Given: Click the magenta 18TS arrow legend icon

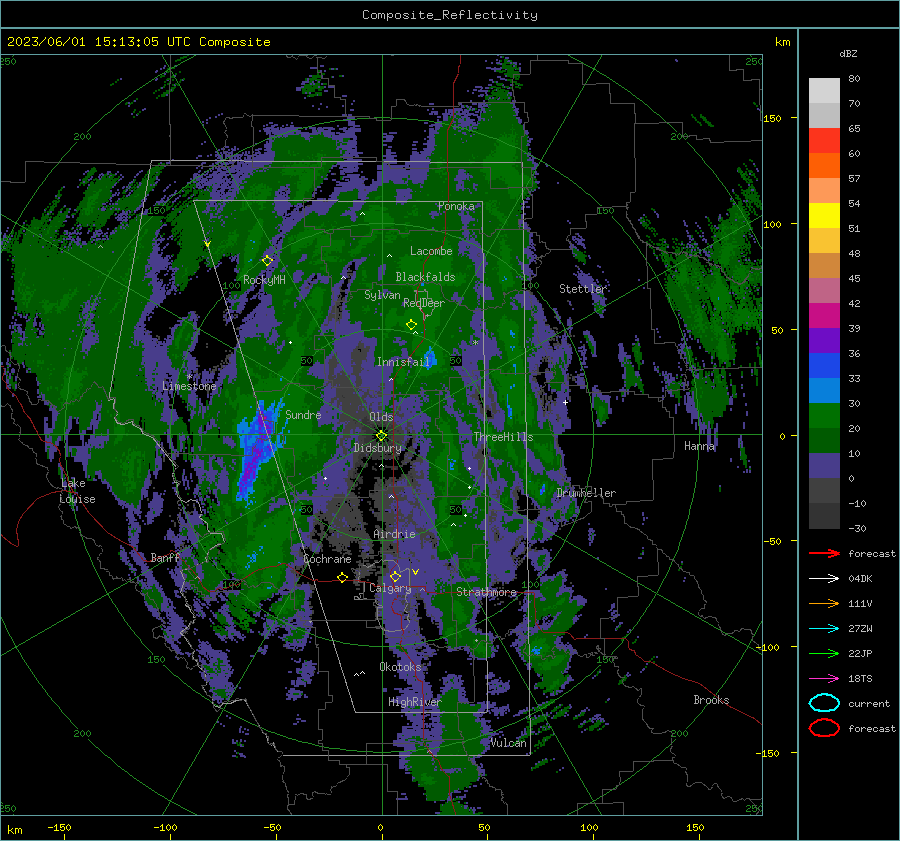Looking at the screenshot, I should click(x=824, y=679).
